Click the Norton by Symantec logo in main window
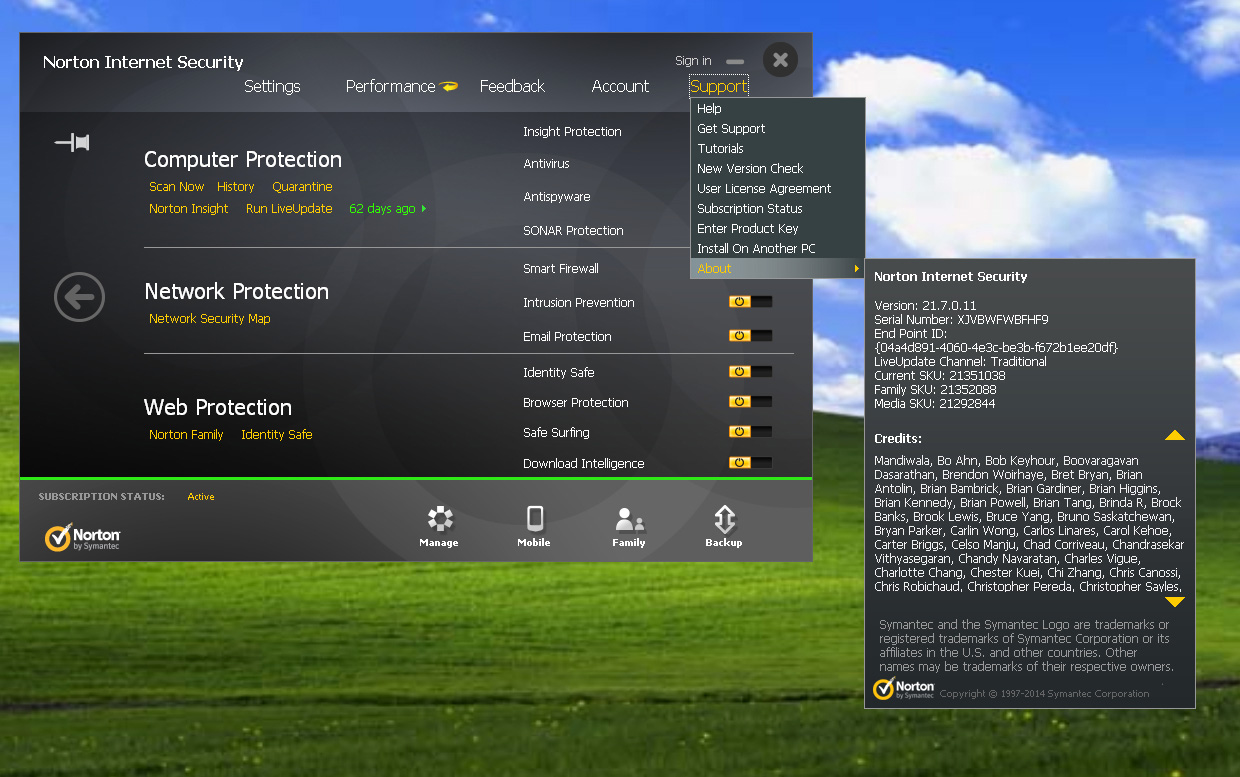The width and height of the screenshot is (1240, 777). (x=83, y=537)
